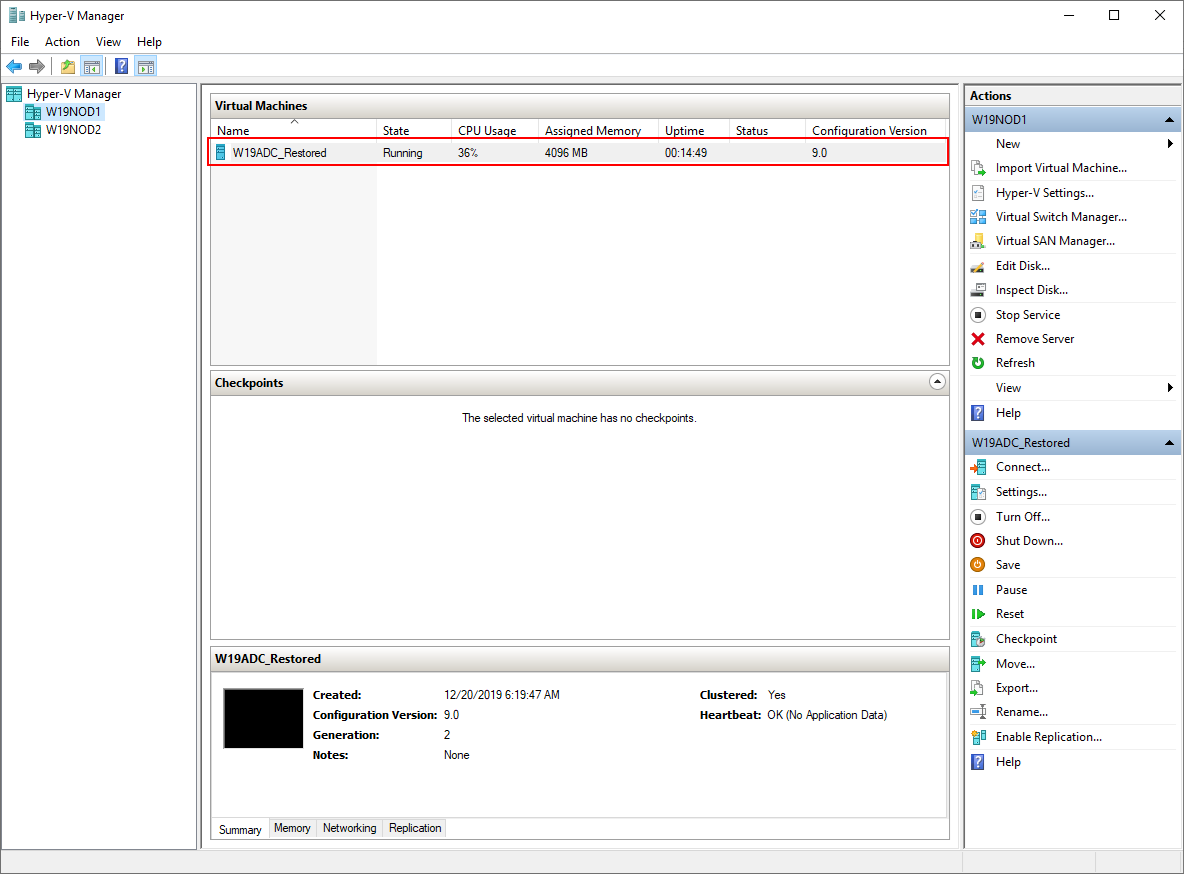The image size is (1184, 874).
Task: Click the Forward arrow toolbar icon
Action: [x=37, y=66]
